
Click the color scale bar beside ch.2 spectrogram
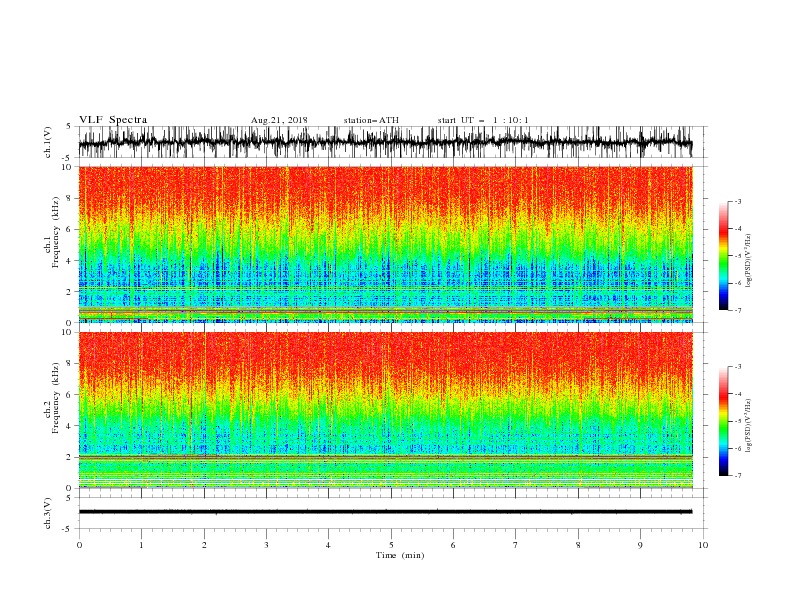pos(723,421)
